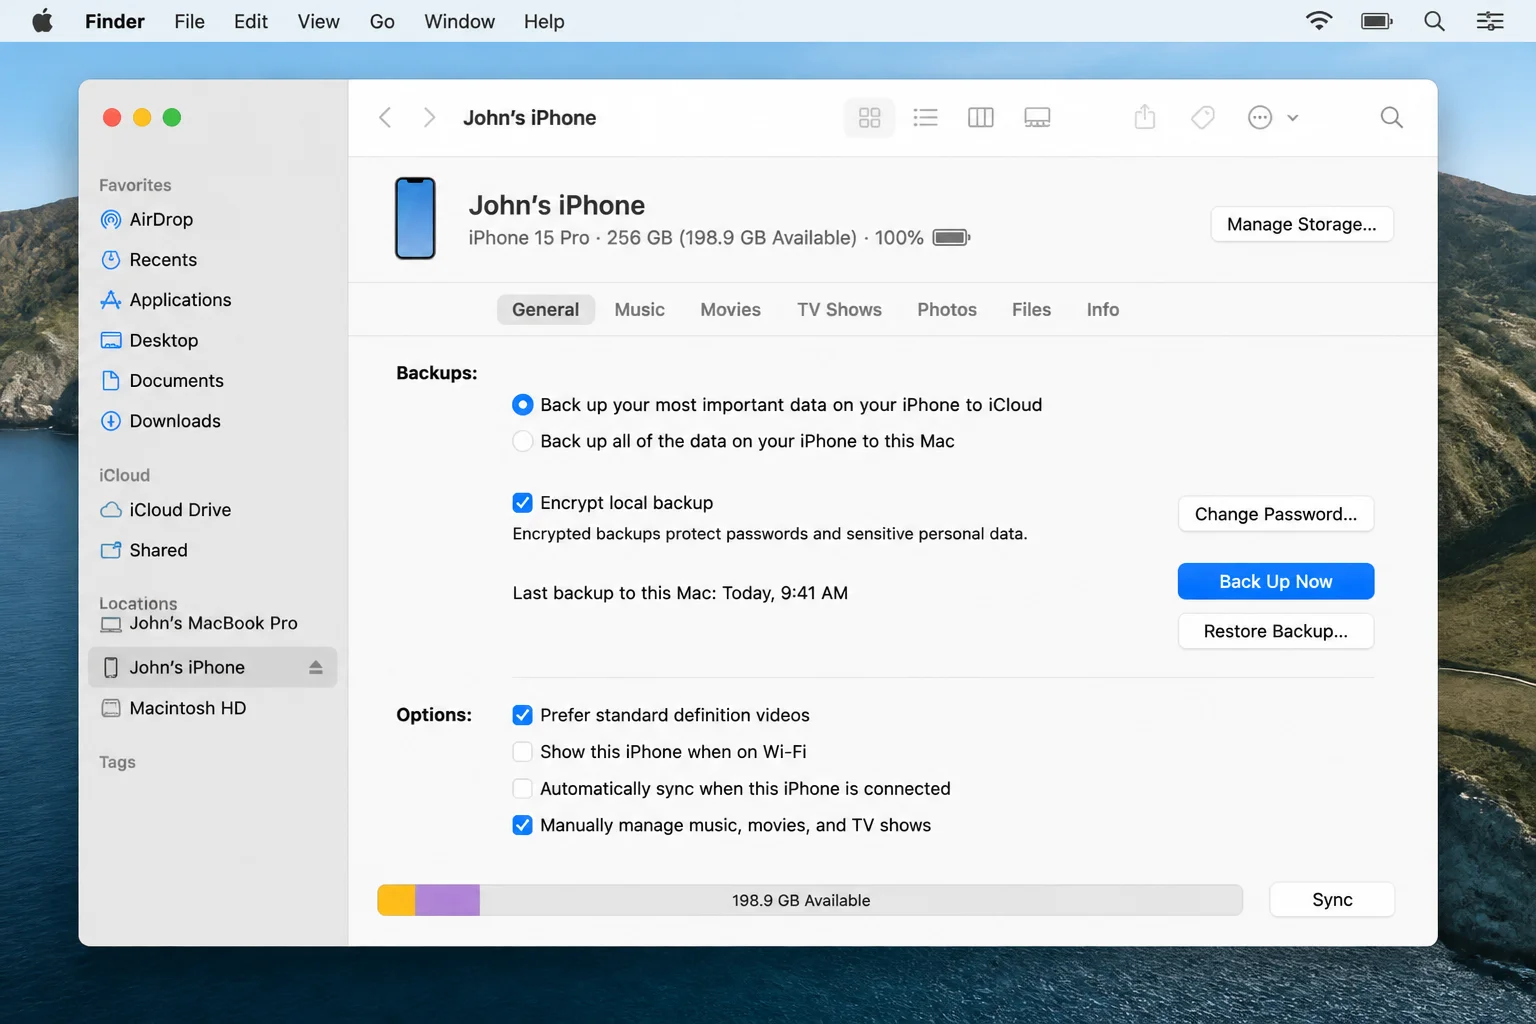Open Control Center icon

[x=1490, y=21]
